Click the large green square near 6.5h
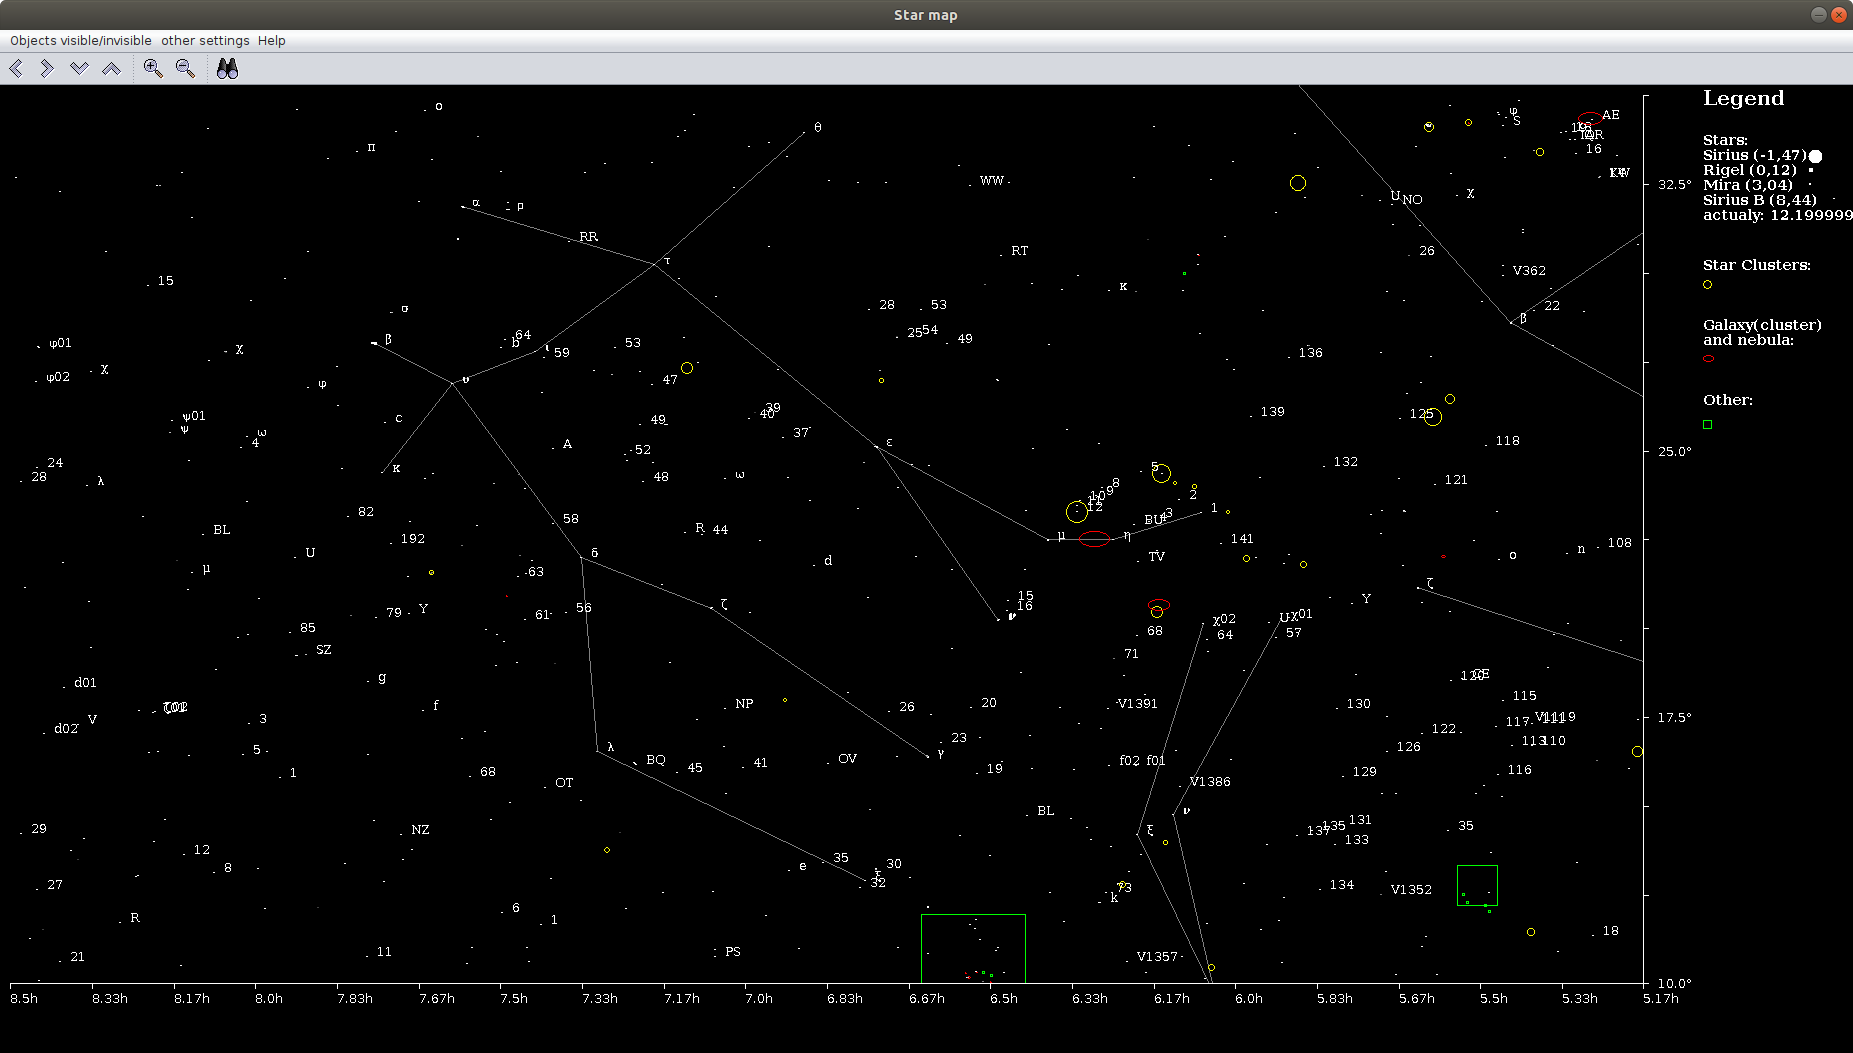The width and height of the screenshot is (1853, 1053). [x=973, y=948]
